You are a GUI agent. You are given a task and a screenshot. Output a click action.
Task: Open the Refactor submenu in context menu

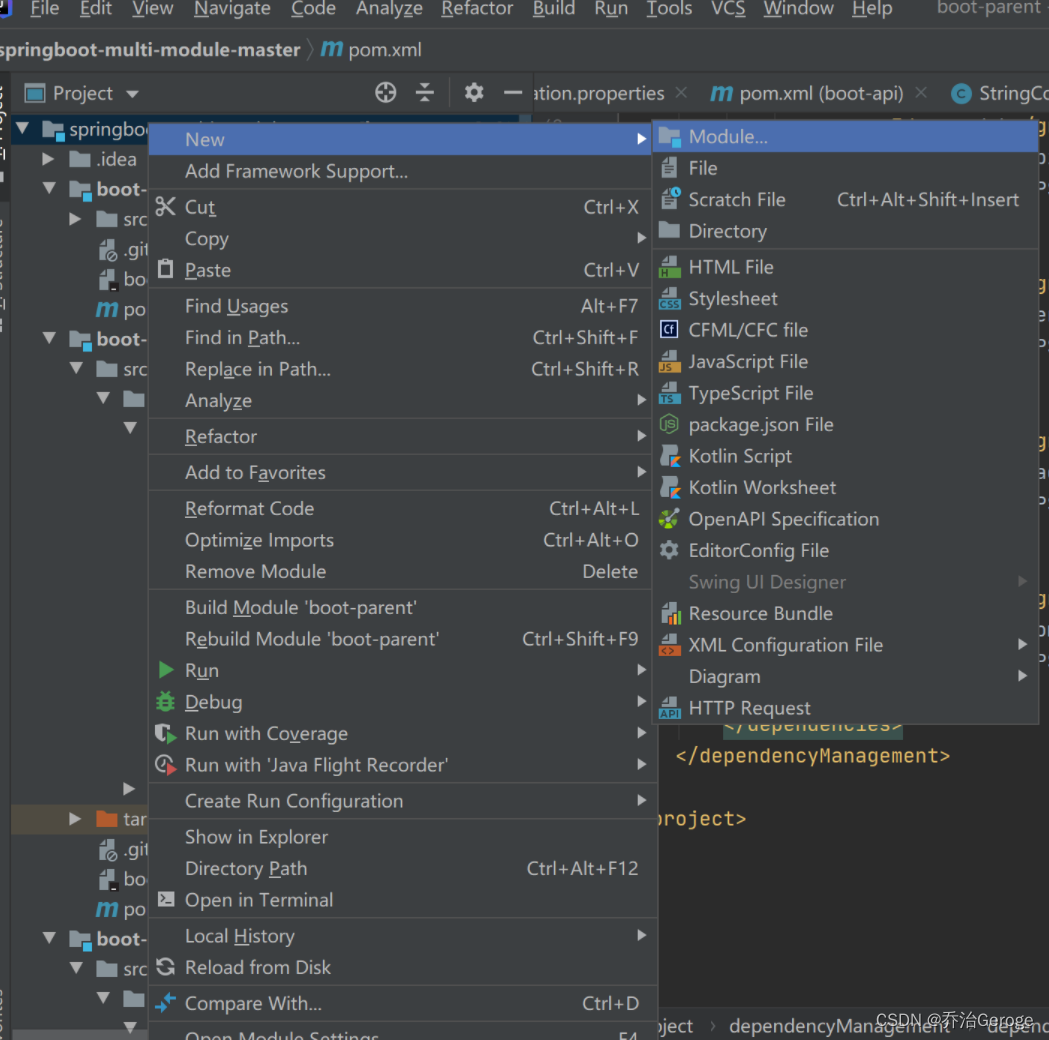tap(399, 437)
